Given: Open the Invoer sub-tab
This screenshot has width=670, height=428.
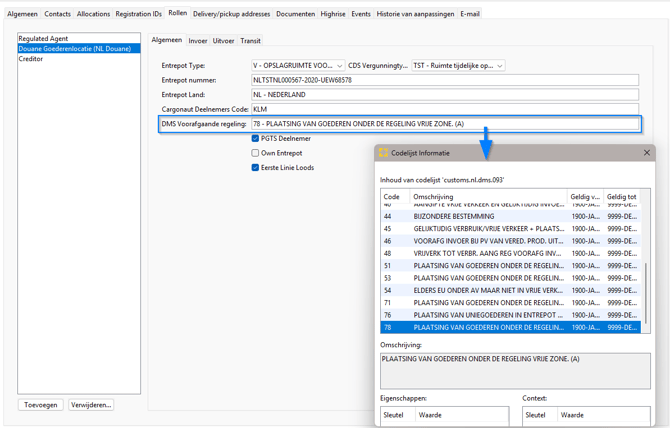Looking at the screenshot, I should (x=197, y=41).
